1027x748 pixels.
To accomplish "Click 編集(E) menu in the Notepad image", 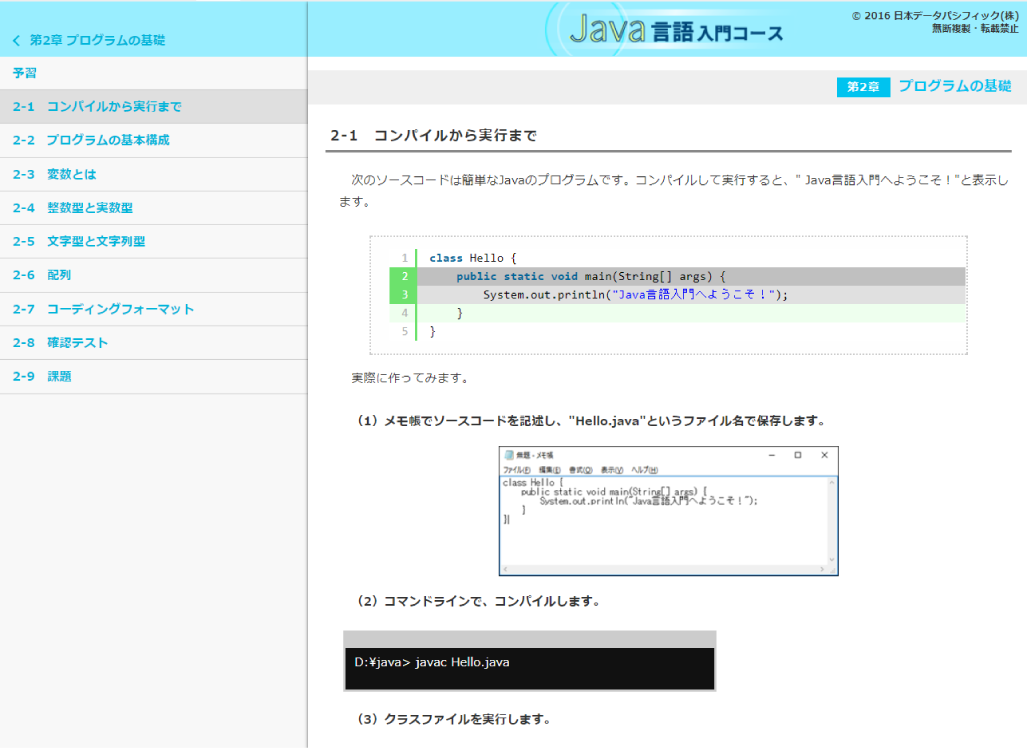I will point(550,470).
